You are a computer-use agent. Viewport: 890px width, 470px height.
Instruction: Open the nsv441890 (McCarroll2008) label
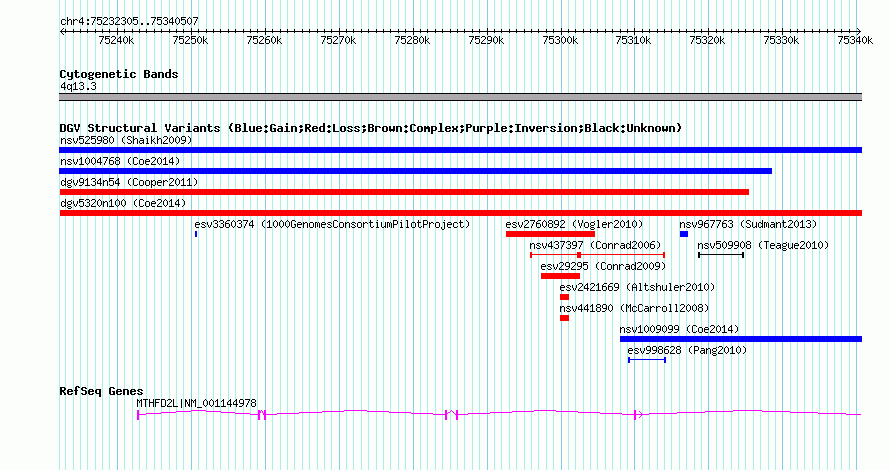(x=634, y=308)
